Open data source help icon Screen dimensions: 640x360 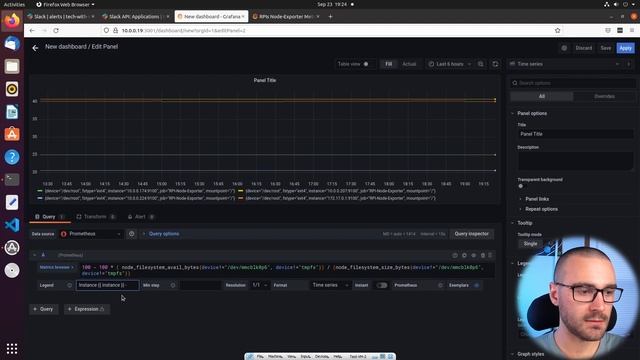(x=131, y=234)
